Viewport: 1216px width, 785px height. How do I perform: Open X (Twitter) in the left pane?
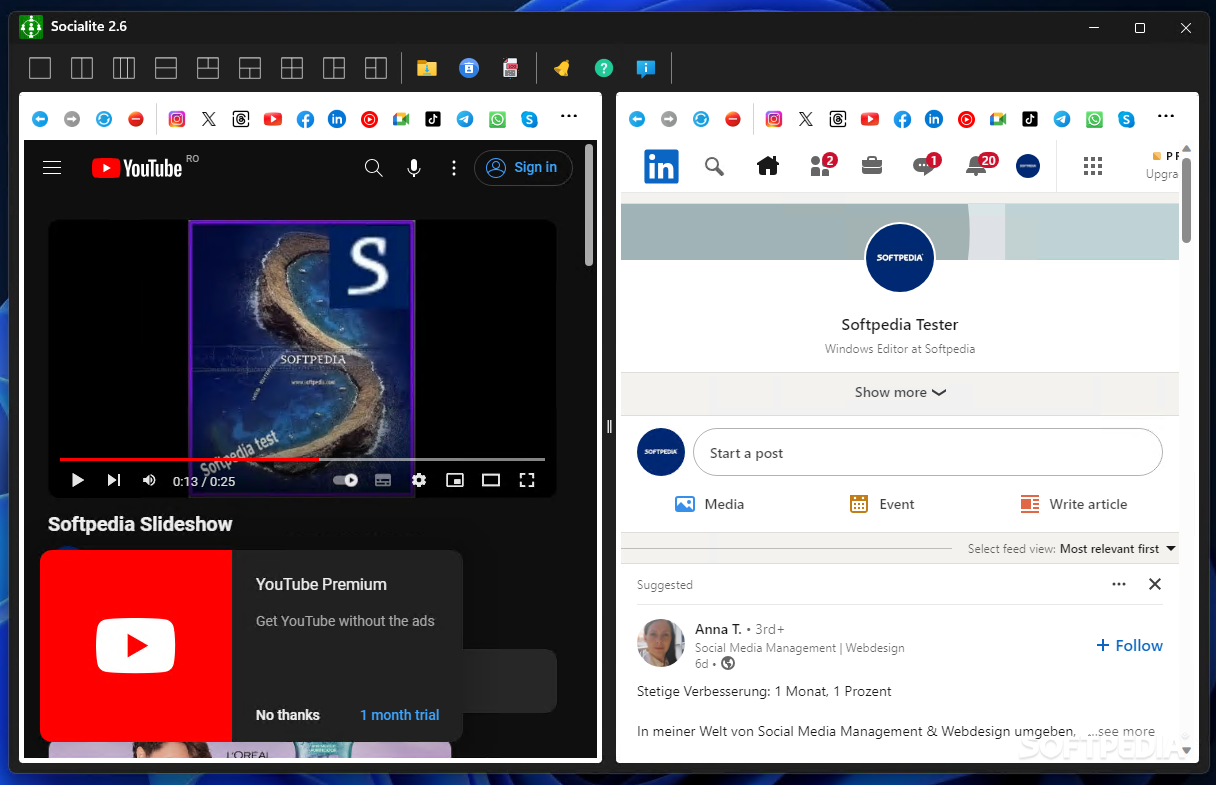[x=209, y=119]
